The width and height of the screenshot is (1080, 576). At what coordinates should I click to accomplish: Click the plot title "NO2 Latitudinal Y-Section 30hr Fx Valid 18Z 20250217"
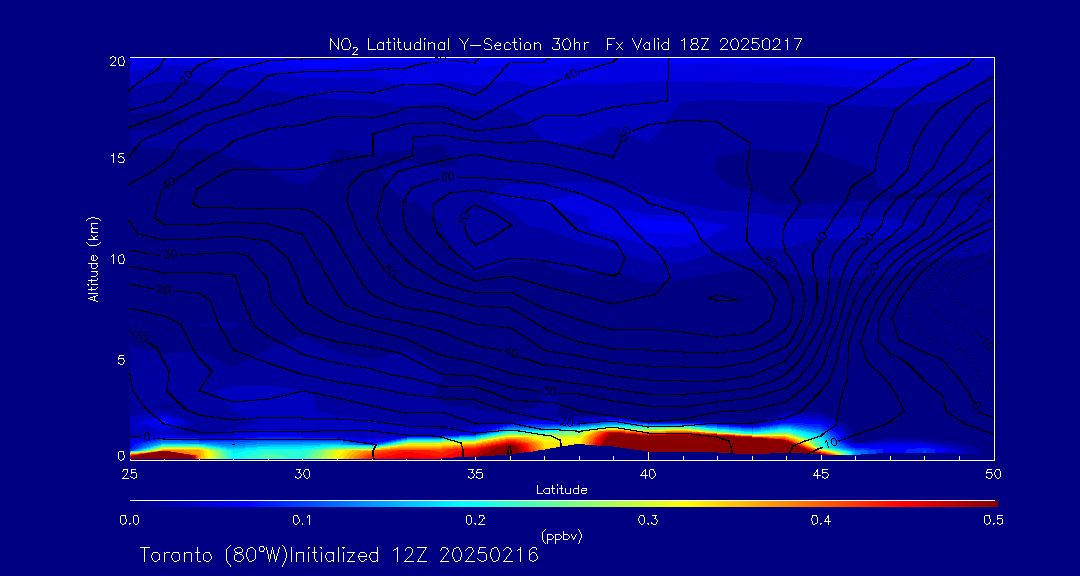point(565,45)
